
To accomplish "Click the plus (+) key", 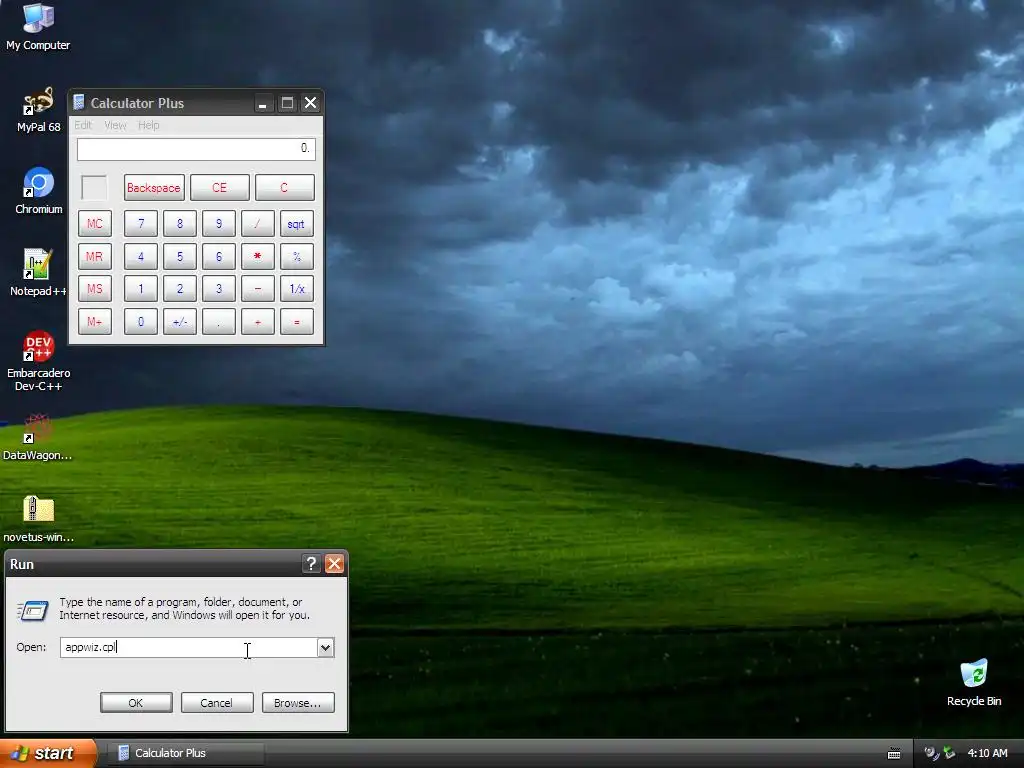I will 257,321.
